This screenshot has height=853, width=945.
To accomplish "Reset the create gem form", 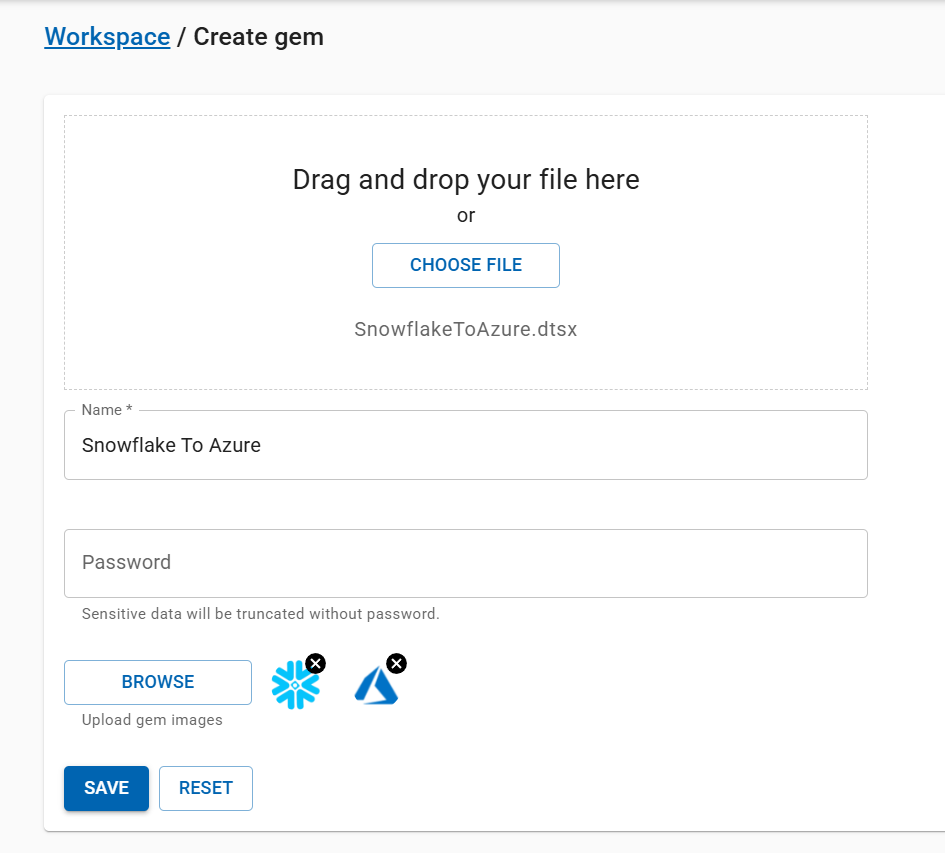I will (x=206, y=788).
